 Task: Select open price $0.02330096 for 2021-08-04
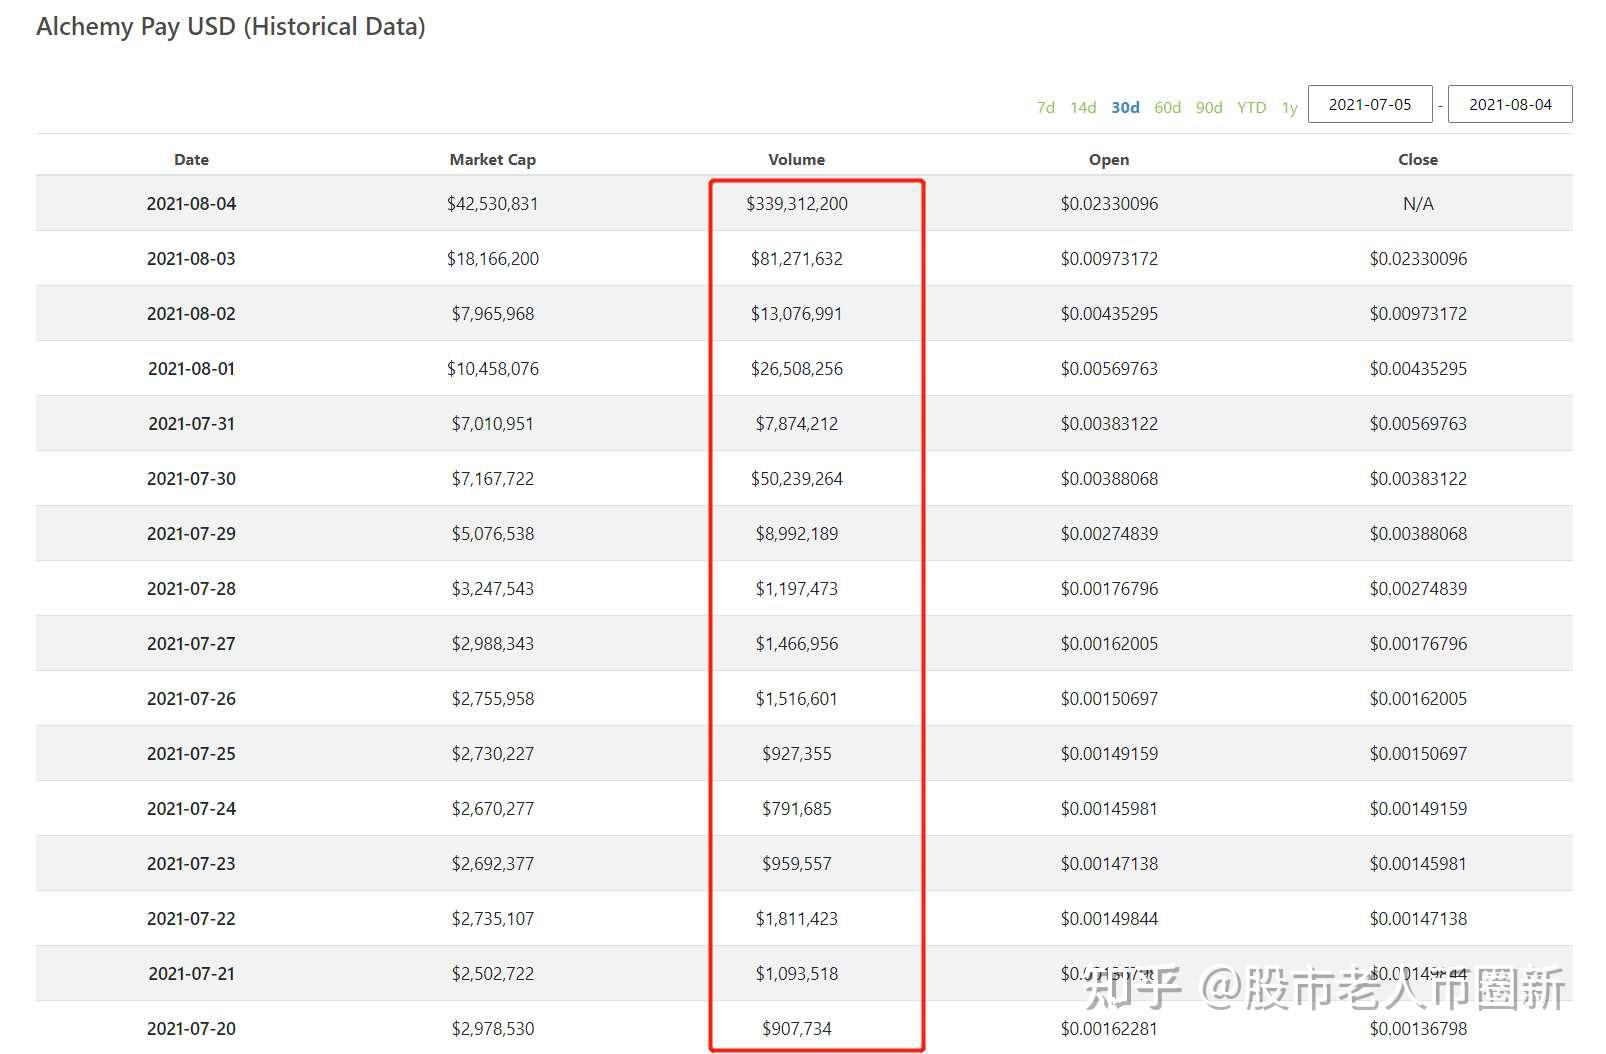(x=1109, y=204)
